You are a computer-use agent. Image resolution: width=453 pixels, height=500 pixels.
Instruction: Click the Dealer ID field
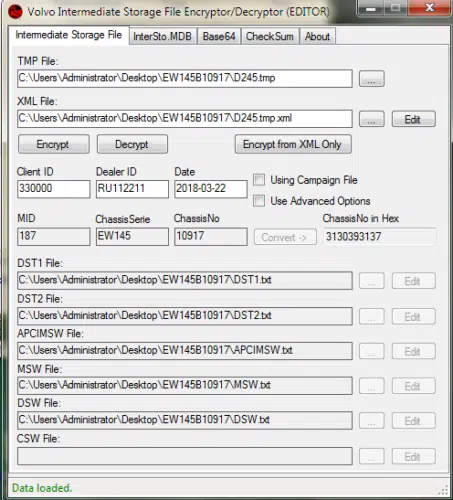click(132, 189)
